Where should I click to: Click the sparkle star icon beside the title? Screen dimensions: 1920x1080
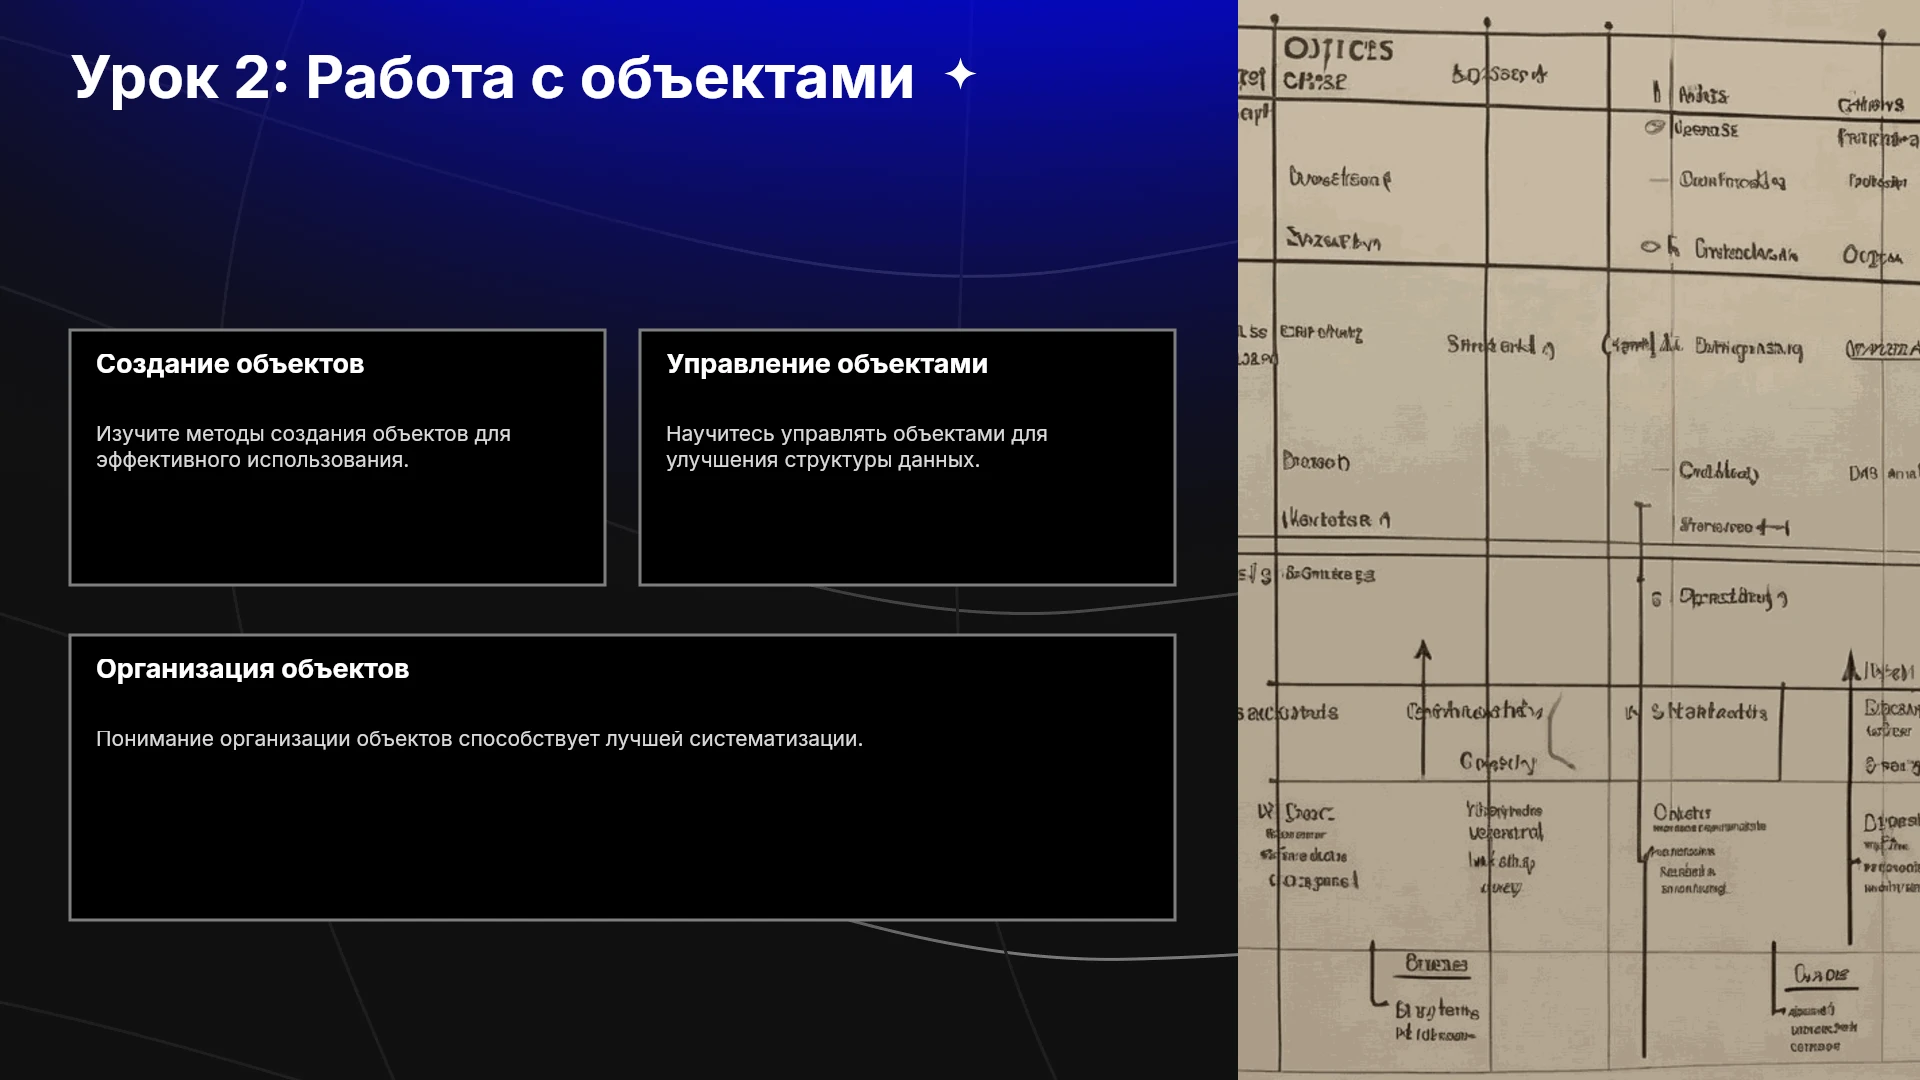click(x=960, y=75)
